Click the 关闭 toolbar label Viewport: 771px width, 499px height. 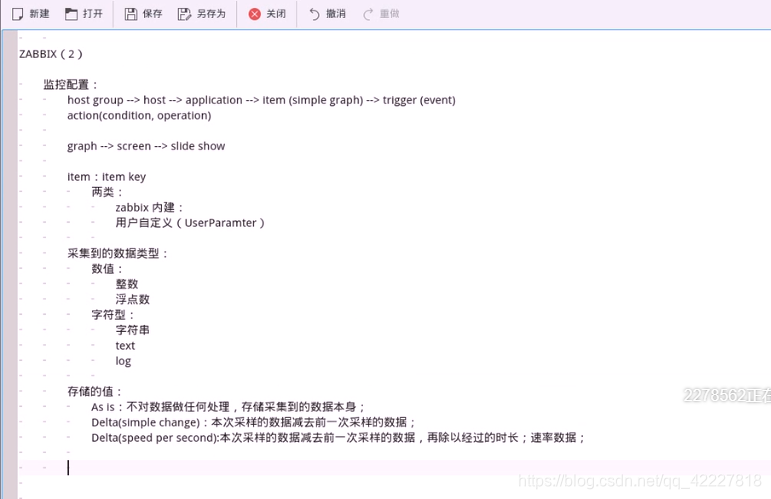click(276, 14)
